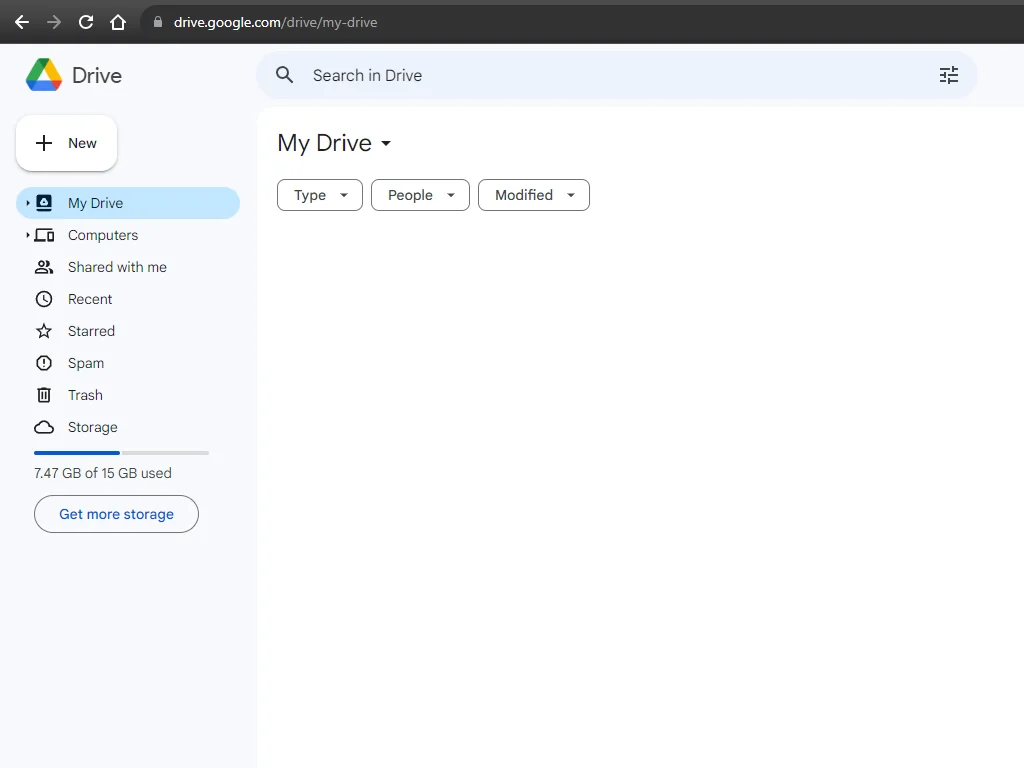Screen dimensions: 1024x768
Task: Open the People filter dropdown
Action: tap(421, 195)
